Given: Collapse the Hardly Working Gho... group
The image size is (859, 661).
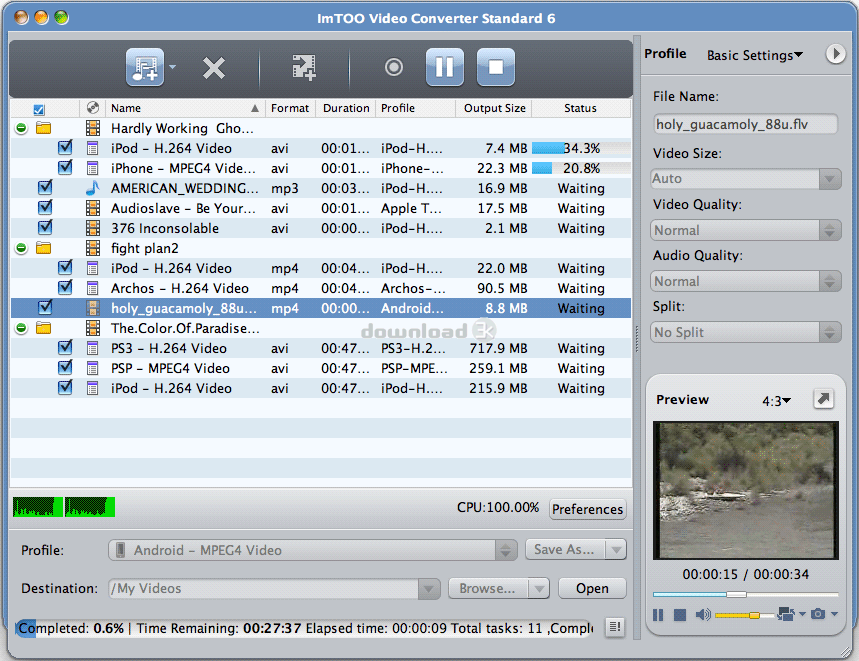Looking at the screenshot, I should pyautogui.click(x=21, y=128).
